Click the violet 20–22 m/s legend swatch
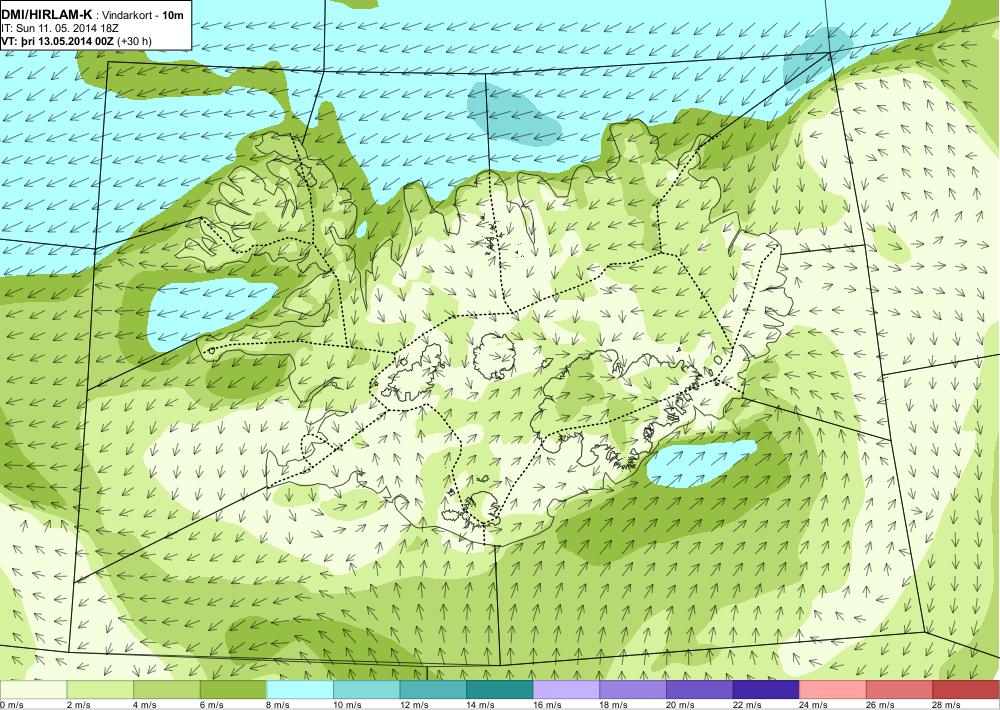This screenshot has height=710, width=1000. coord(700,690)
